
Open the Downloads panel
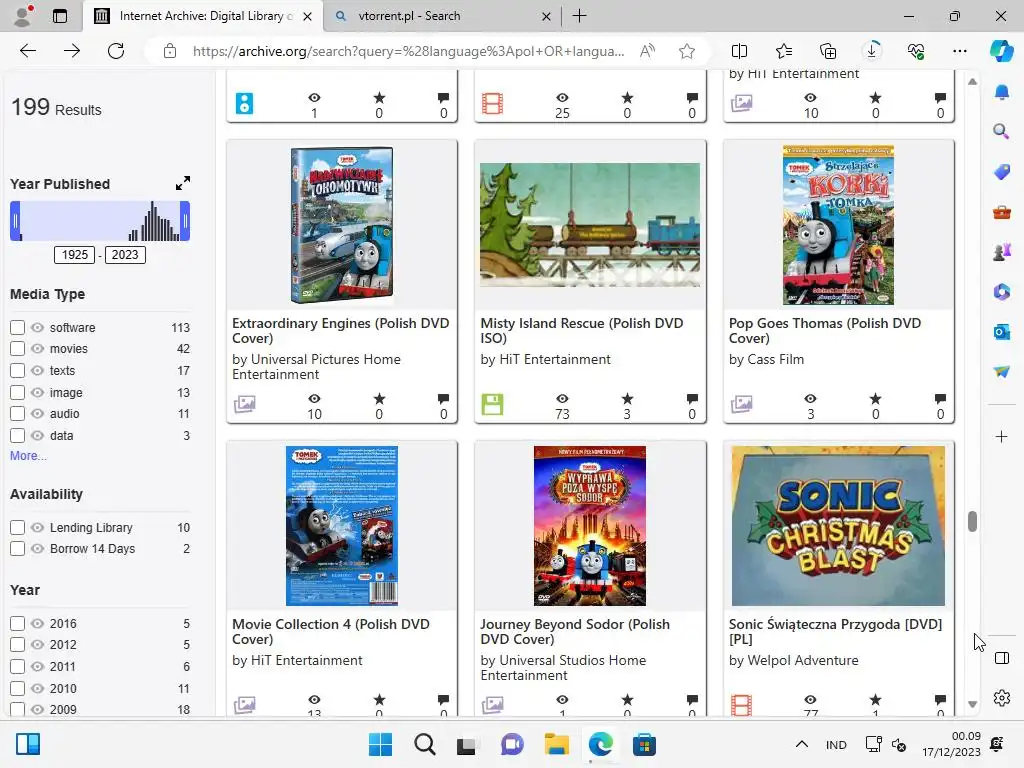tap(872, 51)
